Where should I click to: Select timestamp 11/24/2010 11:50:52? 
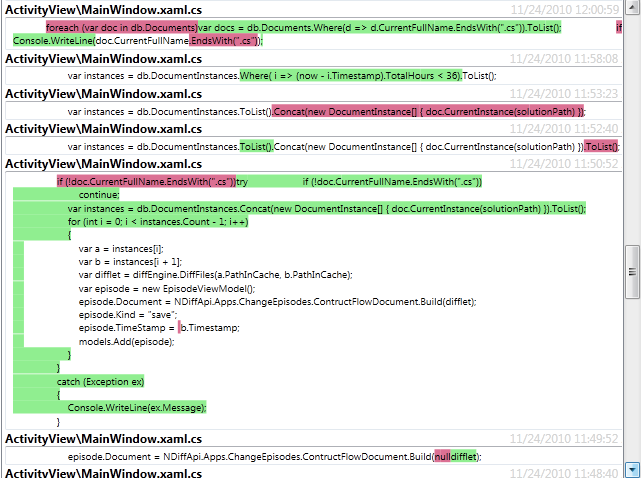point(563,164)
